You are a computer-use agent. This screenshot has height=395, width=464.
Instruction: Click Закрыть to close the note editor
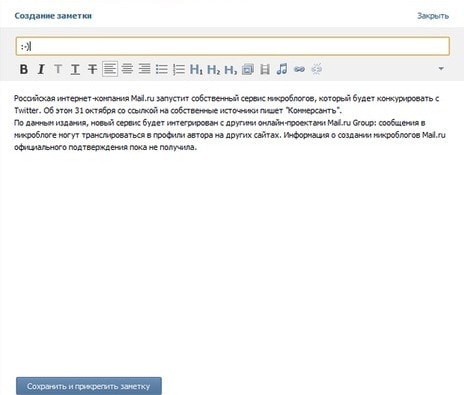pyautogui.click(x=433, y=16)
